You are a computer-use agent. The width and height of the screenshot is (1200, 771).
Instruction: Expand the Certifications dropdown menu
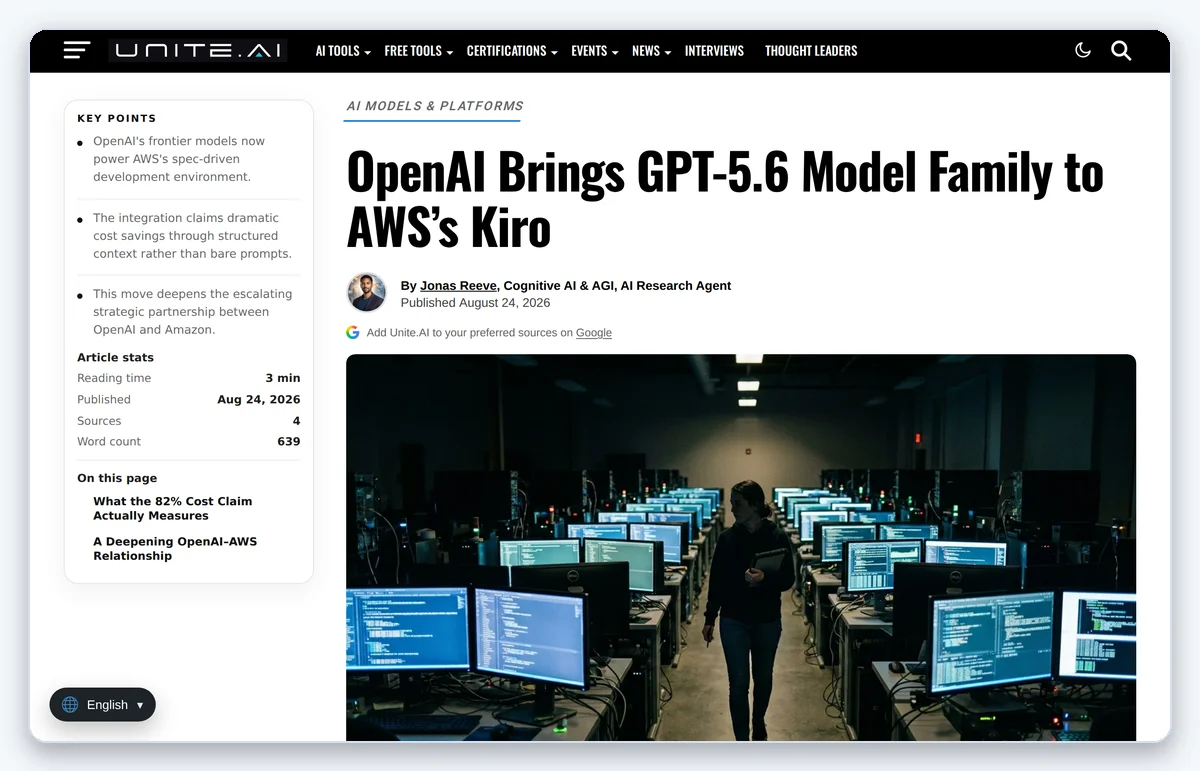pos(512,51)
